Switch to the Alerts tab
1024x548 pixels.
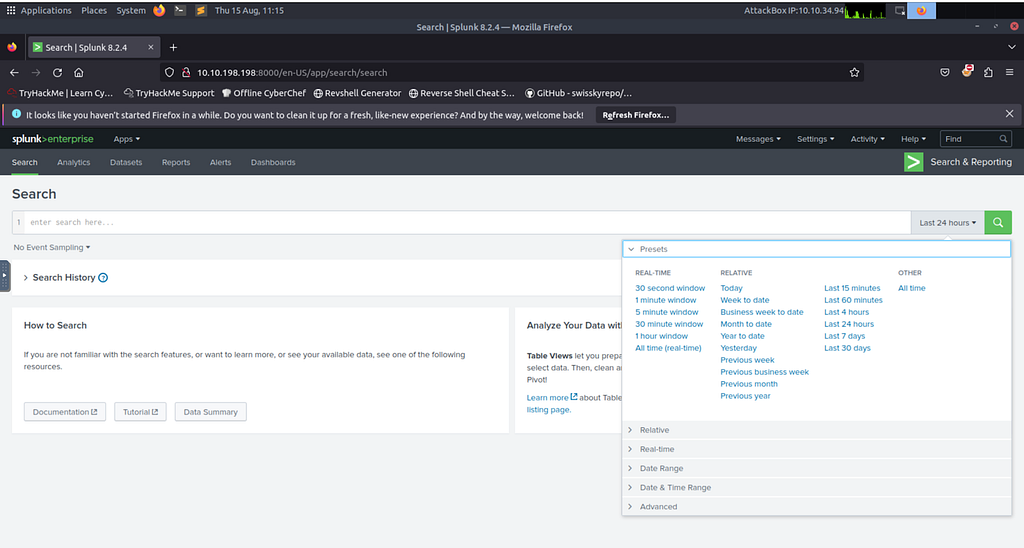[220, 162]
